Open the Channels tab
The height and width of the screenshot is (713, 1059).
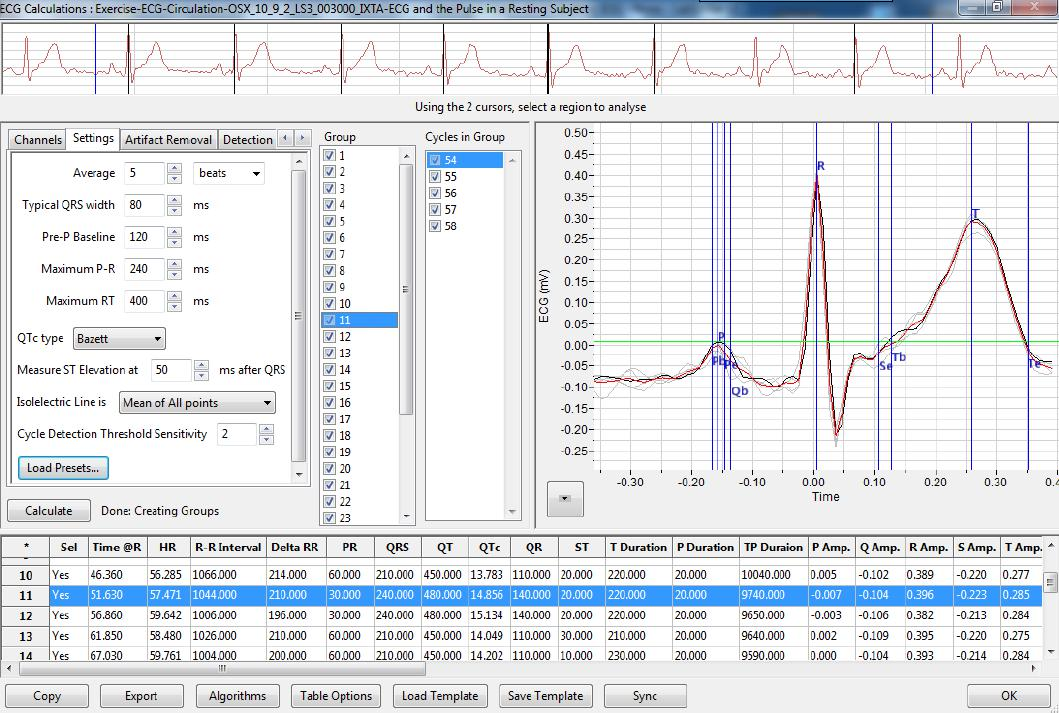(38, 139)
